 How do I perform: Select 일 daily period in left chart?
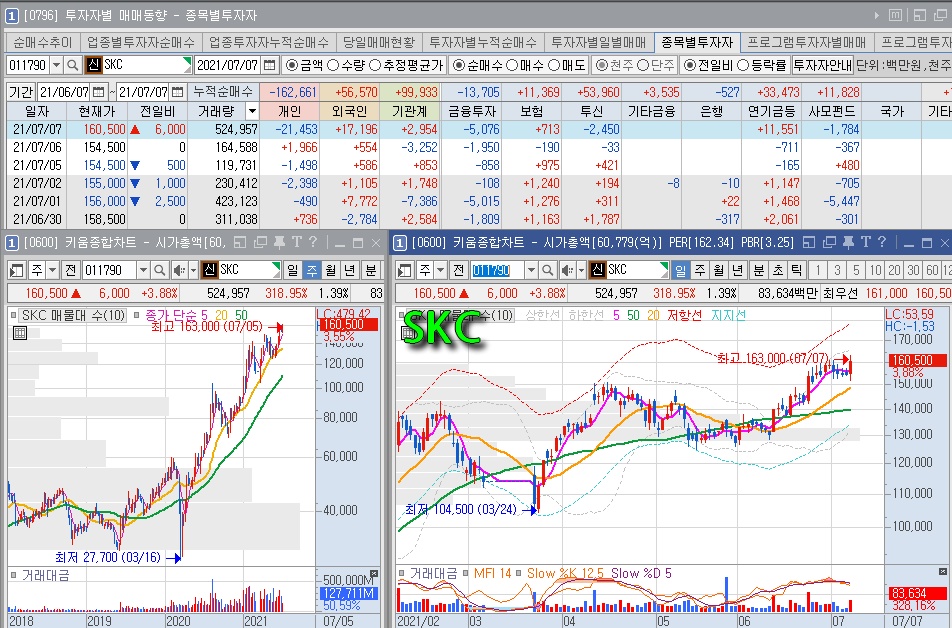click(293, 270)
